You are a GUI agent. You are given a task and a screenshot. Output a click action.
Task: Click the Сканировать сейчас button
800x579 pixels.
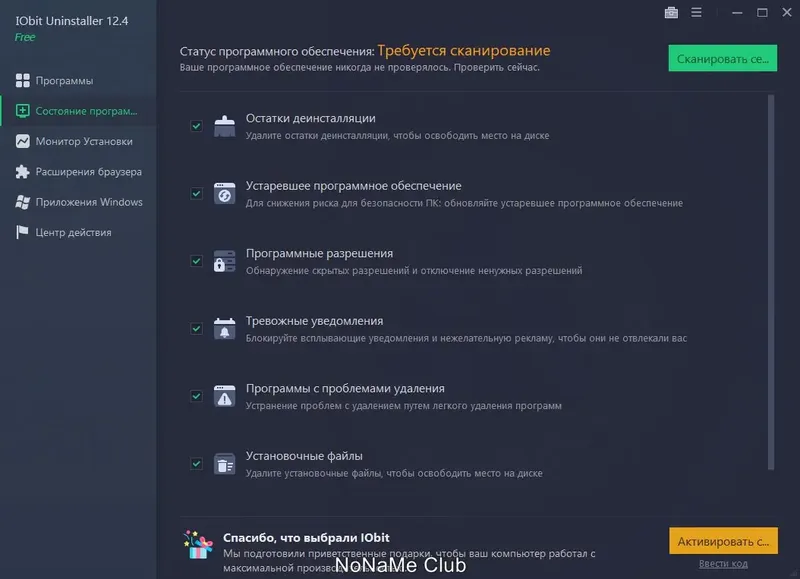pos(722,58)
